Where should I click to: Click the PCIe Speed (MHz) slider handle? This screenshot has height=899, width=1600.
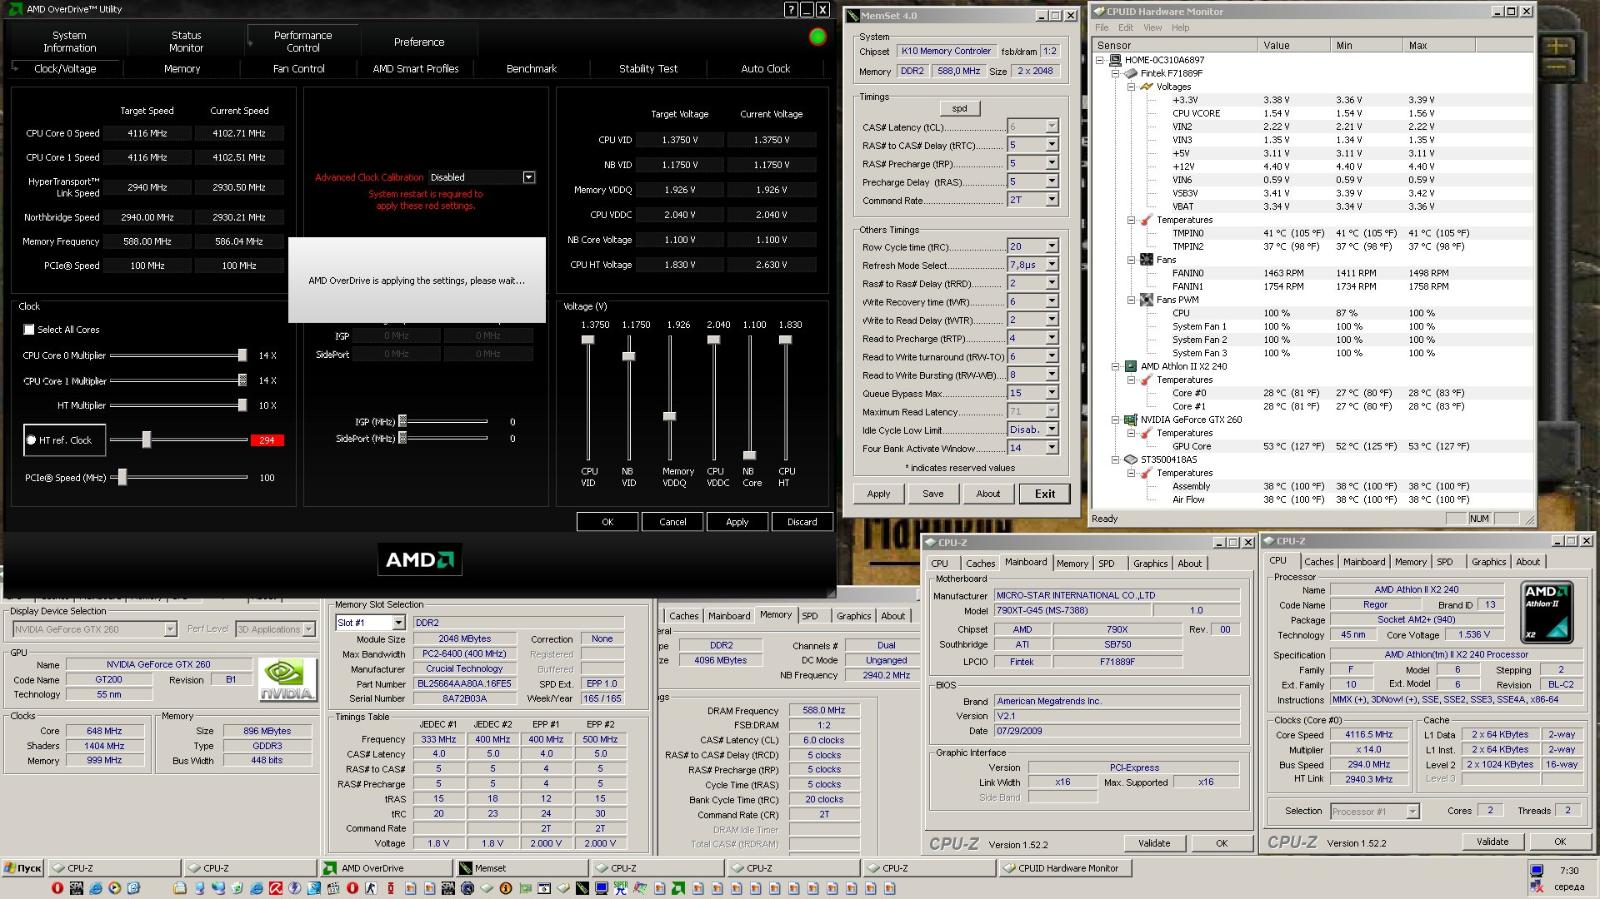tap(122, 477)
